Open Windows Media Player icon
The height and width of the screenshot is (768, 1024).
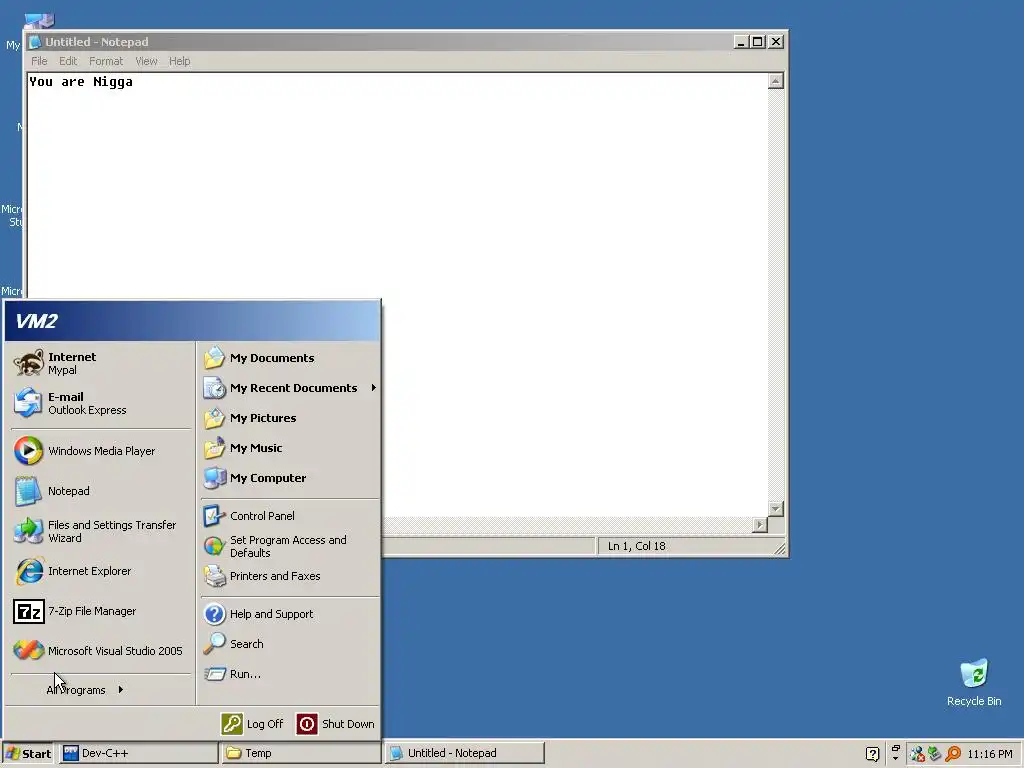[x=29, y=451]
